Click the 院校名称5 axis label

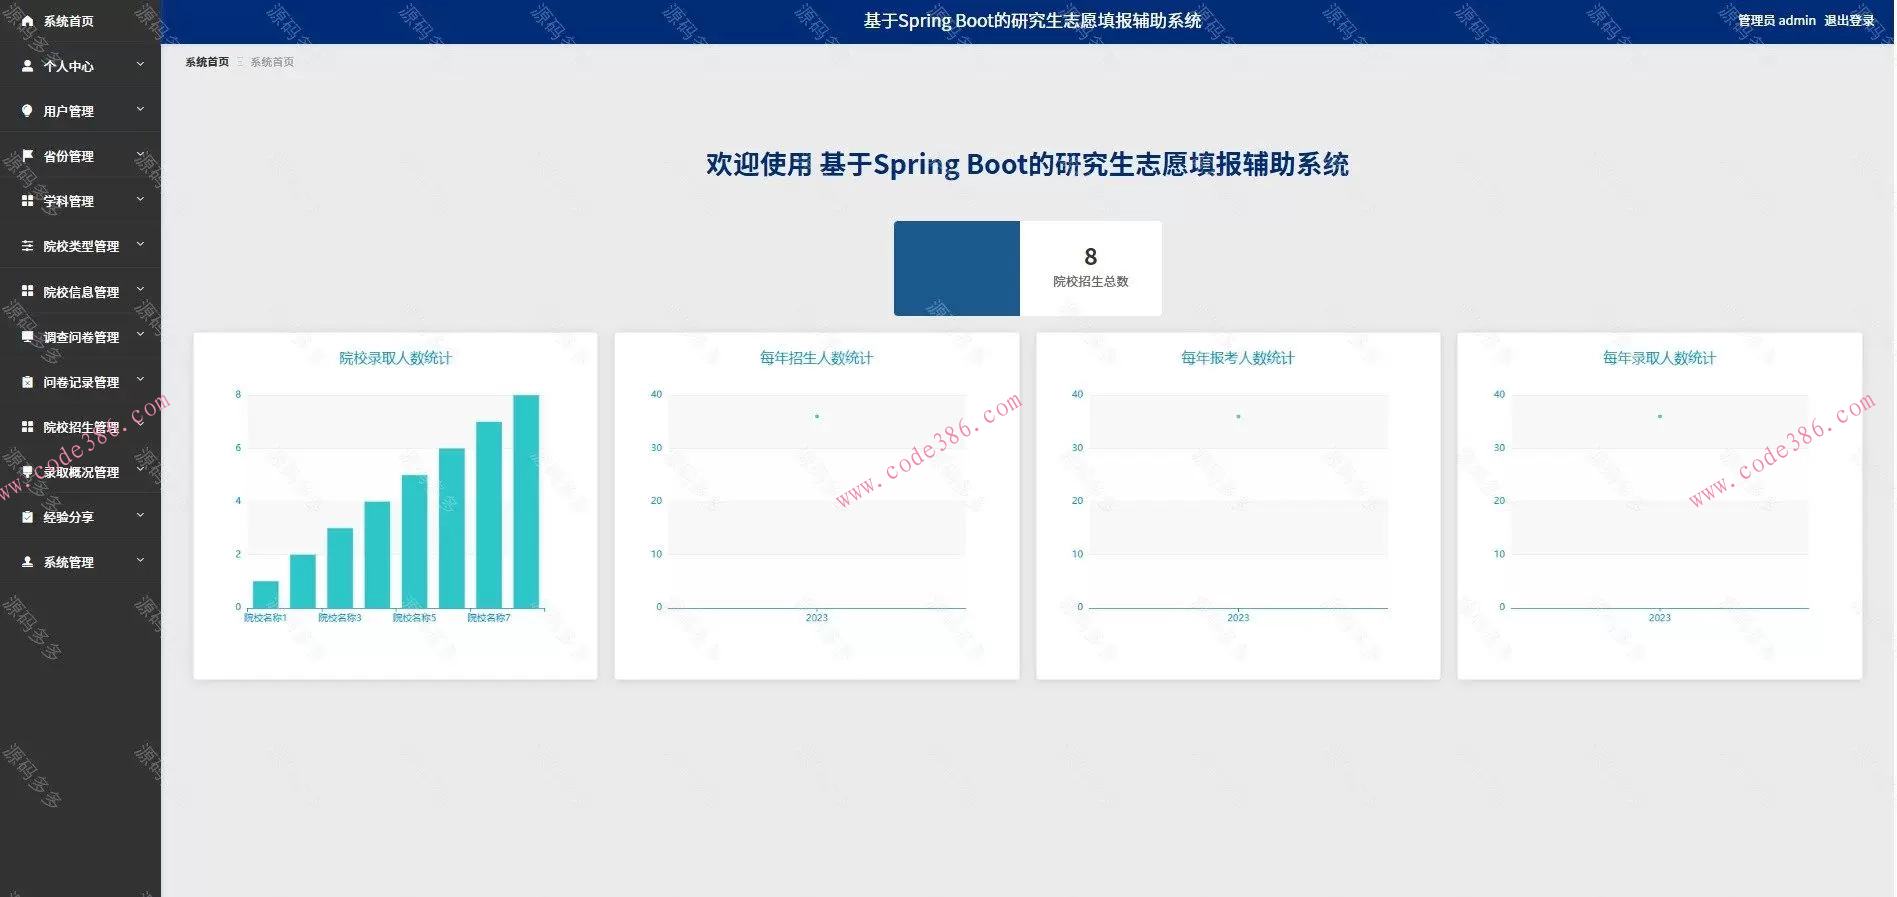[x=414, y=618]
